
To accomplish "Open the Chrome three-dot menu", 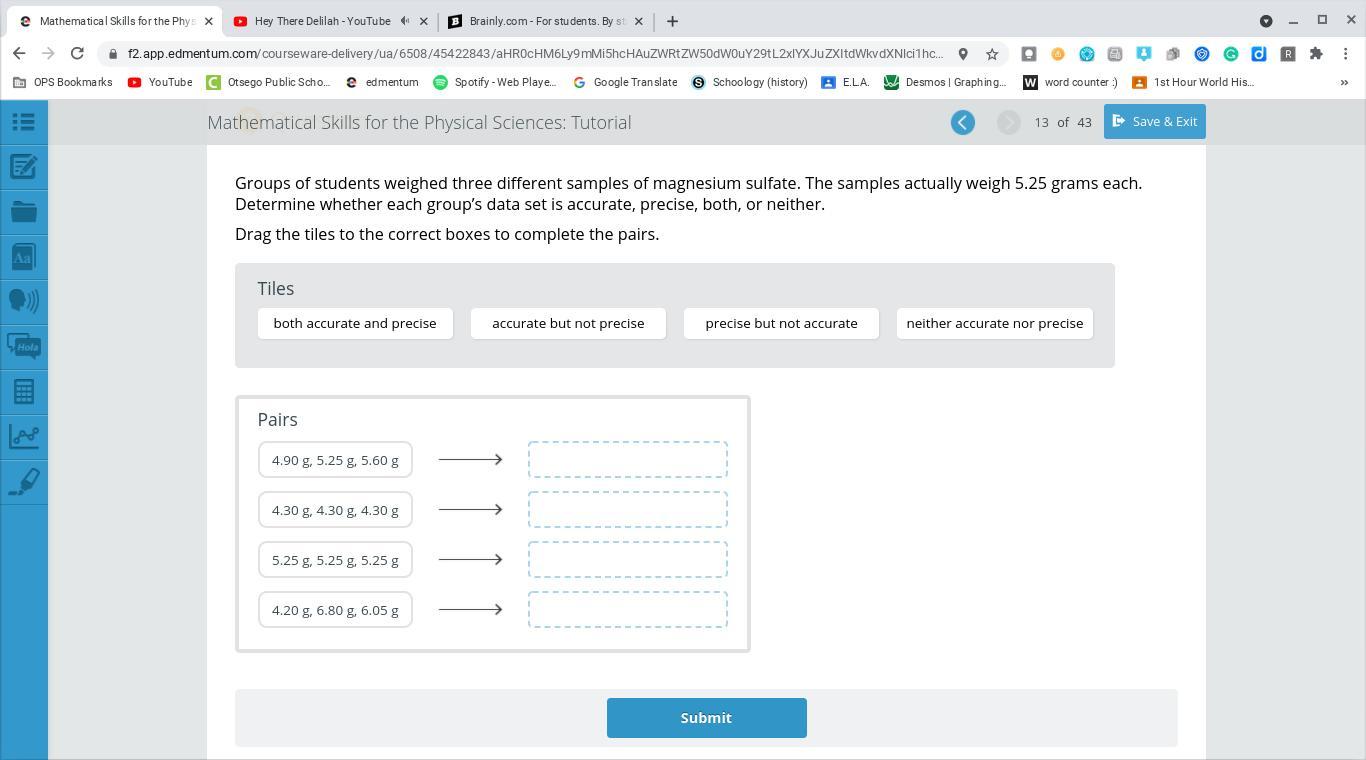I will (x=1345, y=54).
